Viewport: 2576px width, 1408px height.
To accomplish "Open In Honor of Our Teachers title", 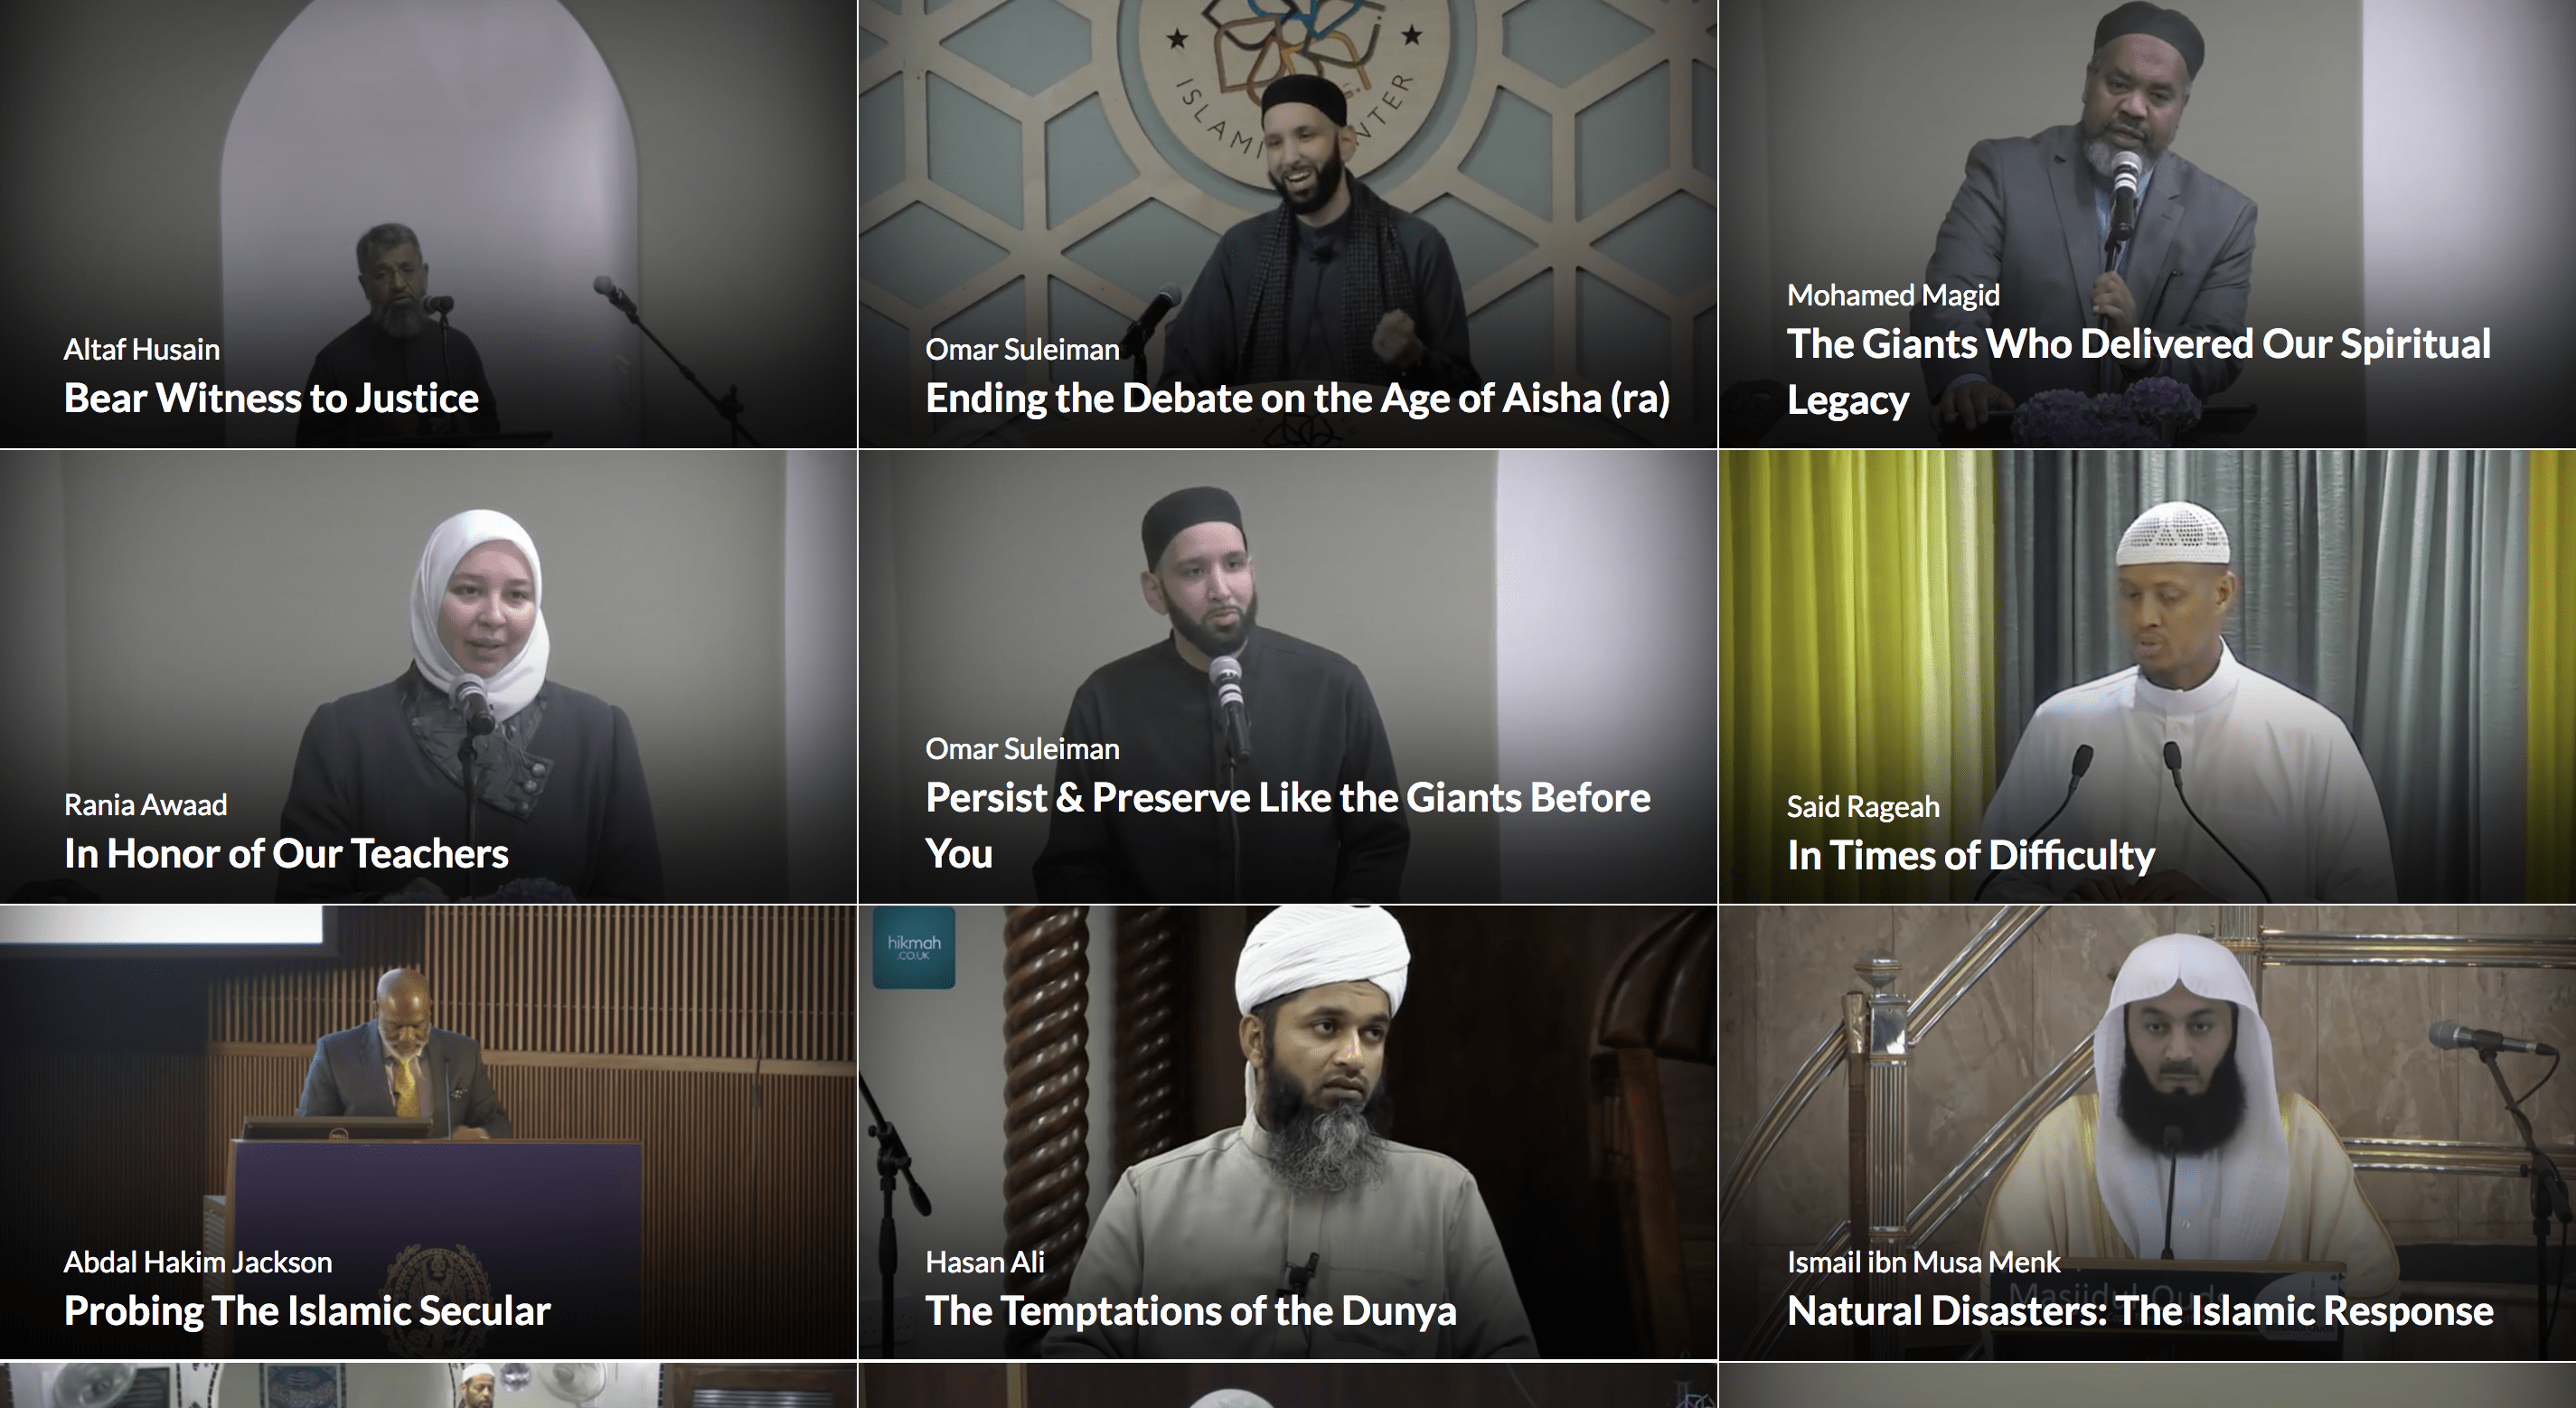I will click(286, 854).
